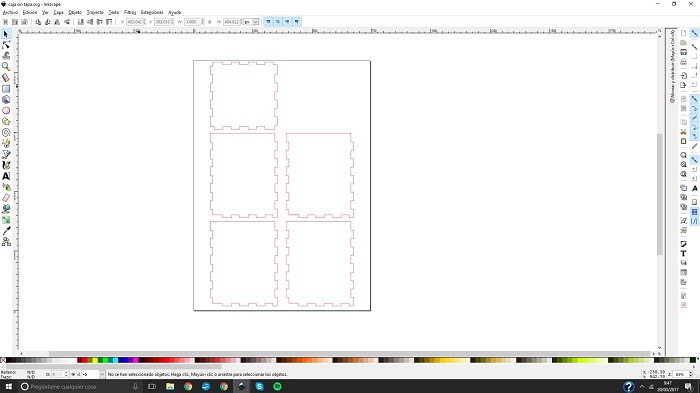The height and width of the screenshot is (393, 700).
Task: Click the Print document icon
Action: (683, 62)
